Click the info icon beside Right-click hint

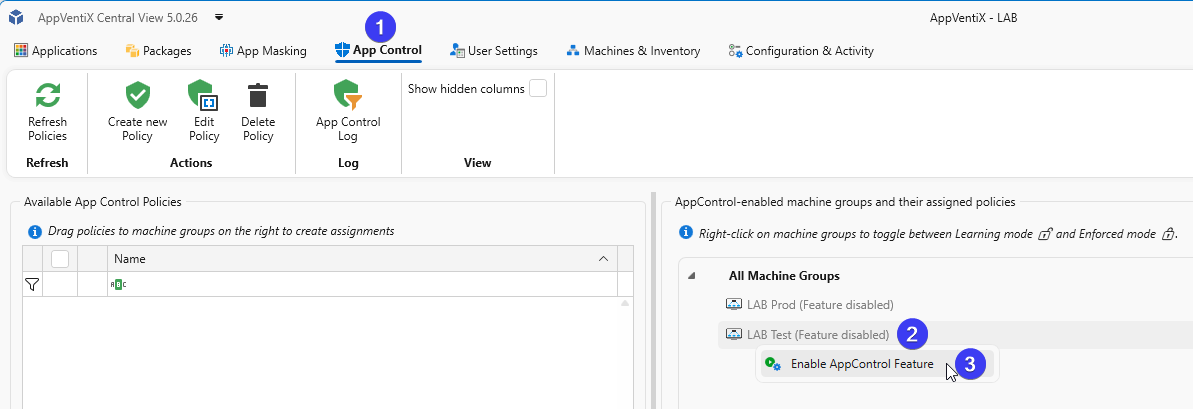pyautogui.click(x=685, y=232)
